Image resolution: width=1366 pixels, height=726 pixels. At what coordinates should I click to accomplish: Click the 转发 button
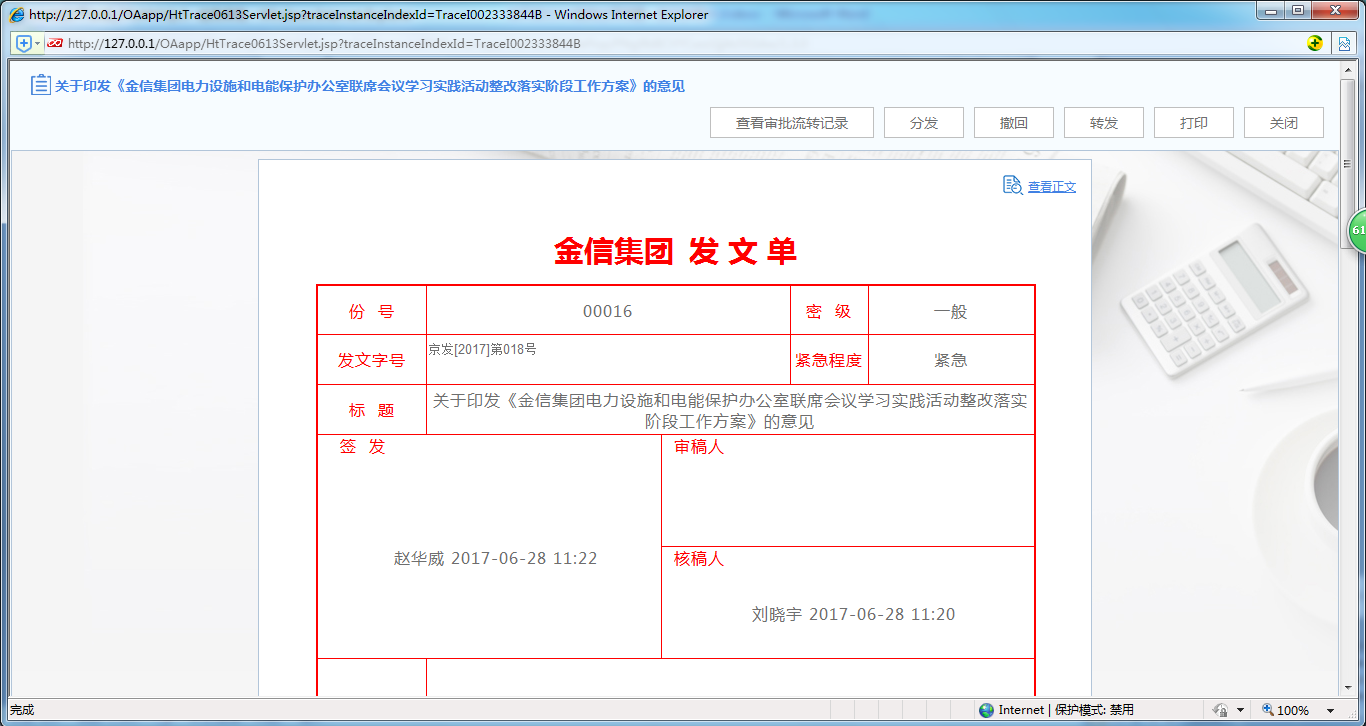click(x=1103, y=122)
